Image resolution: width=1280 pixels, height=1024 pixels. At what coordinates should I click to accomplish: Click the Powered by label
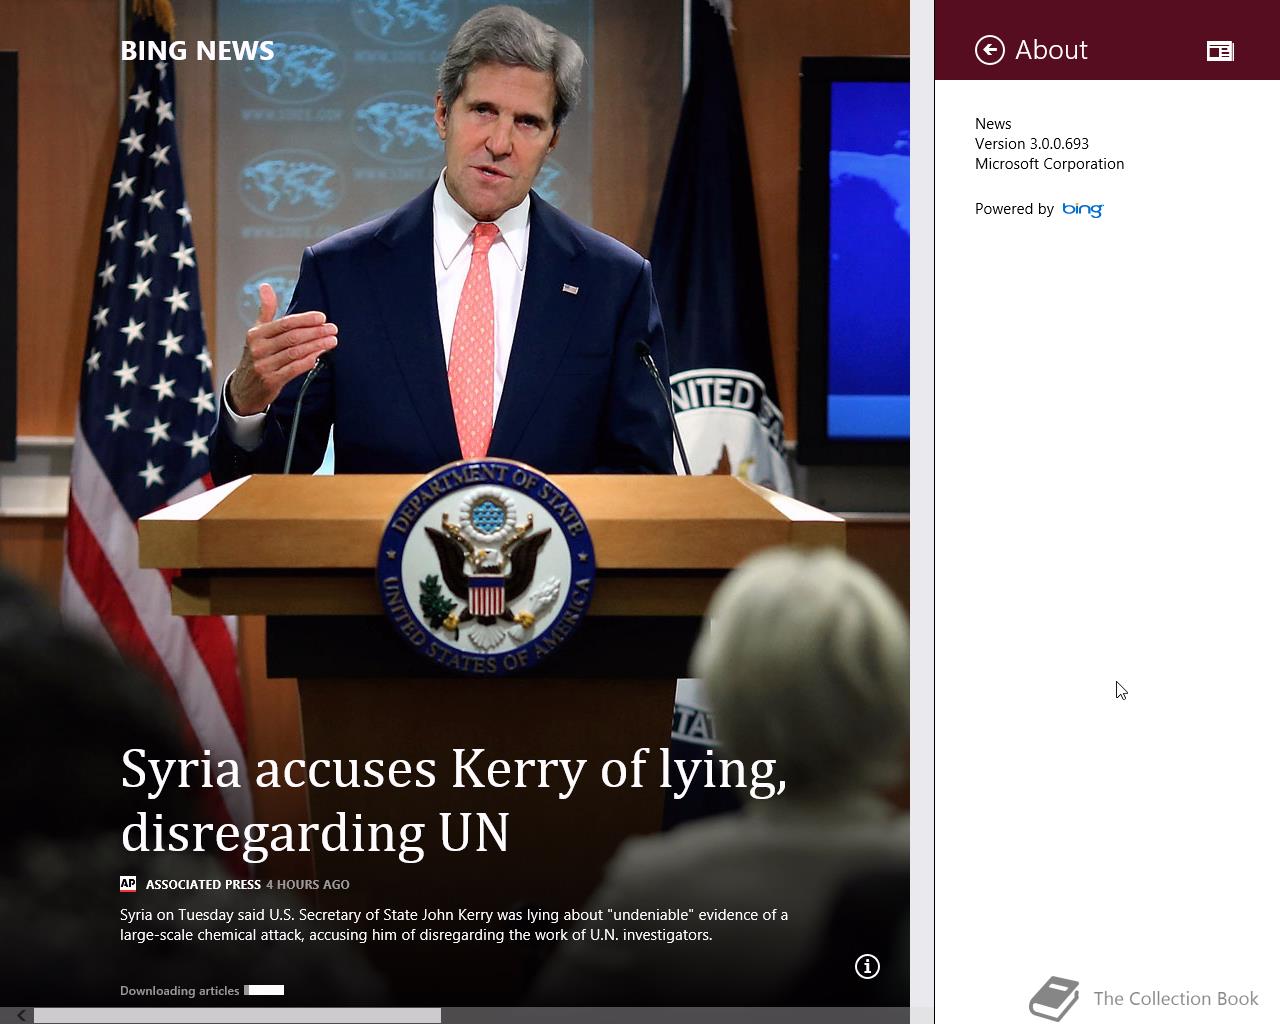(x=1014, y=209)
